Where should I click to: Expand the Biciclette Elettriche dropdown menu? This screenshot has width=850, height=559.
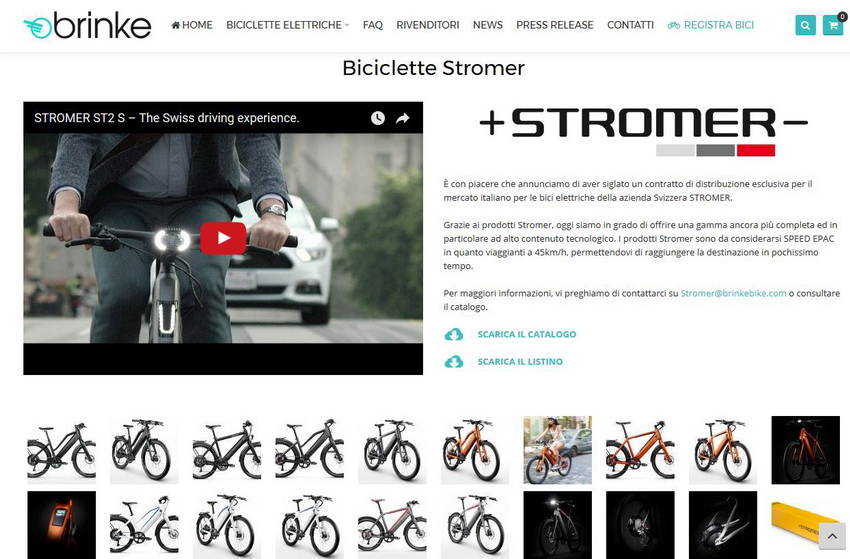(288, 25)
